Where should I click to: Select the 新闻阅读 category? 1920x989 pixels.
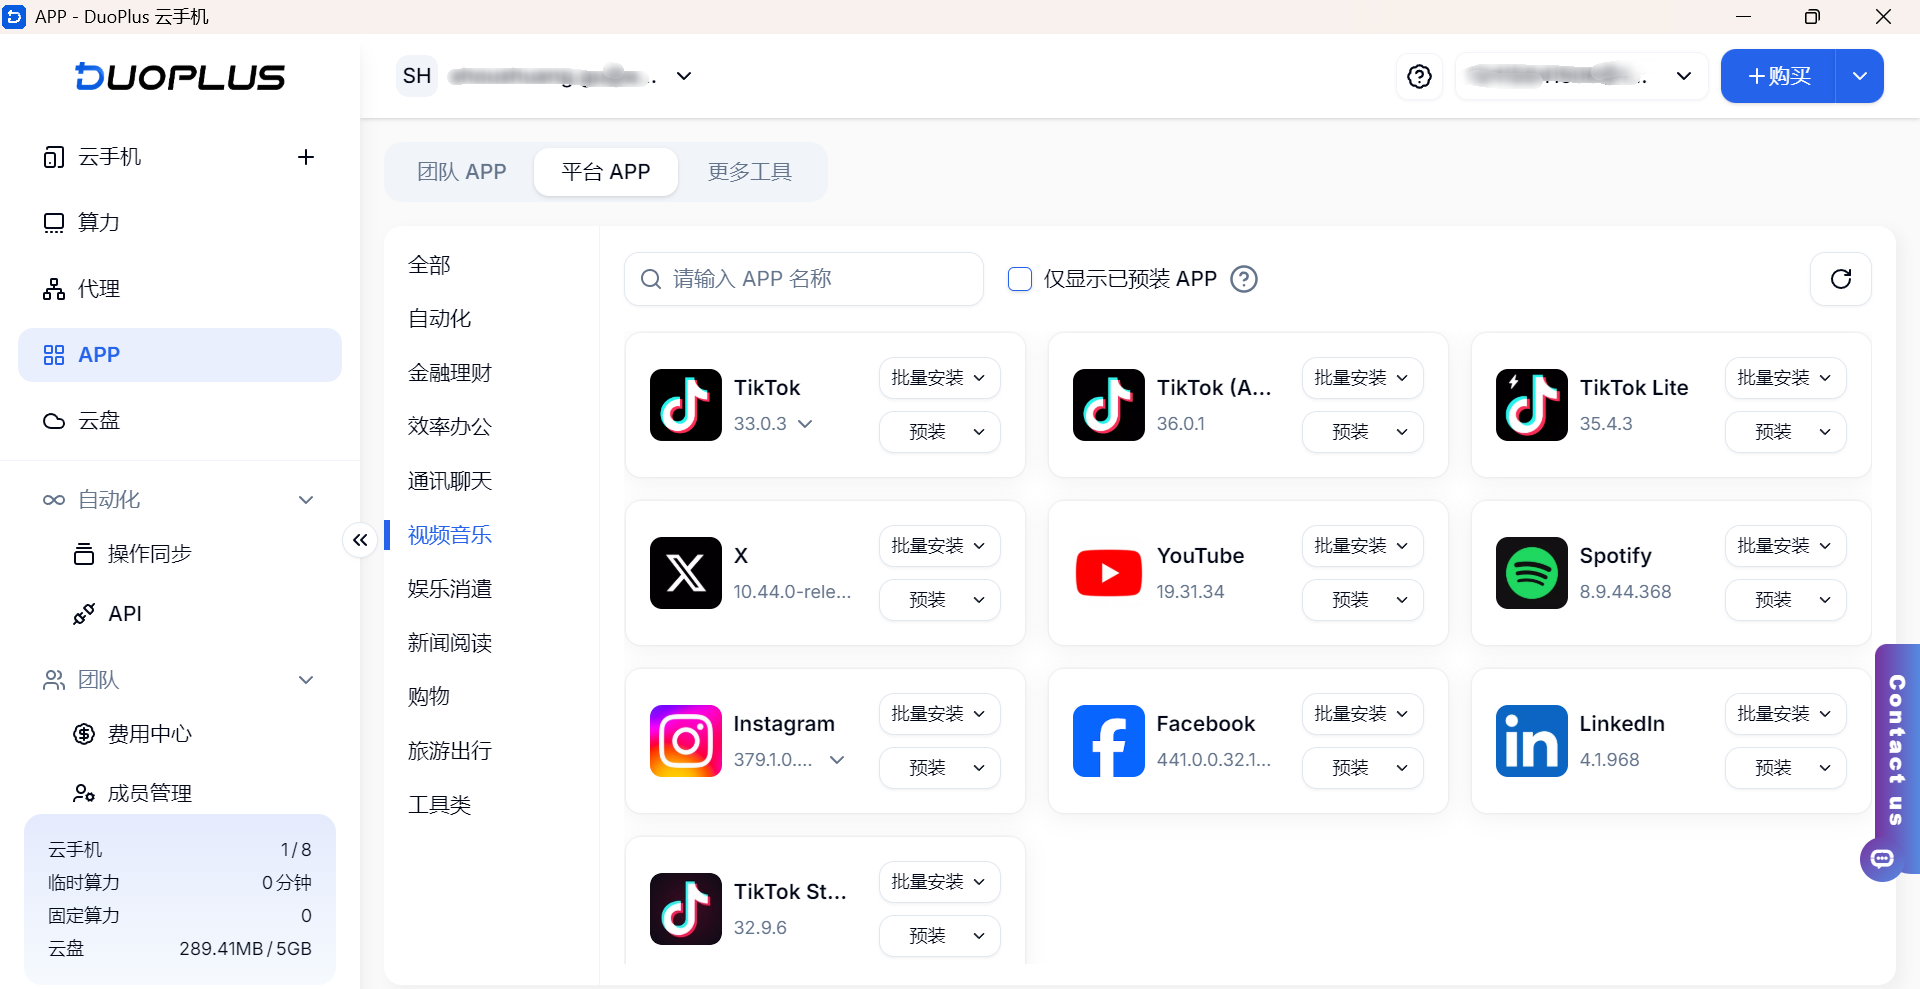tap(450, 643)
